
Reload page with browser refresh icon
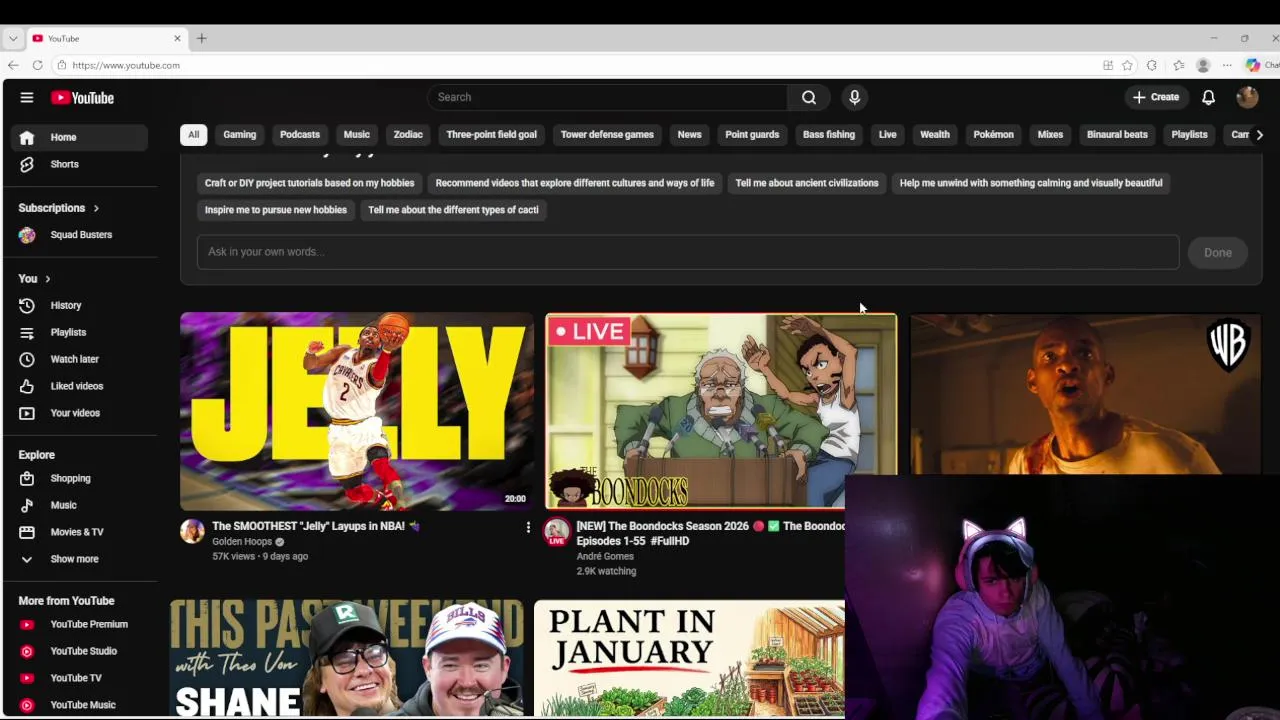[37, 65]
